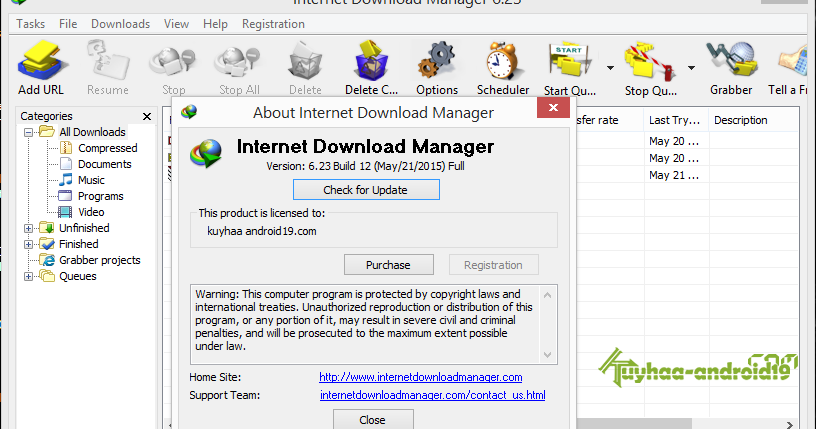Screen dimensions: 816x429
Task: Click the Check for Update button
Action: (x=366, y=190)
